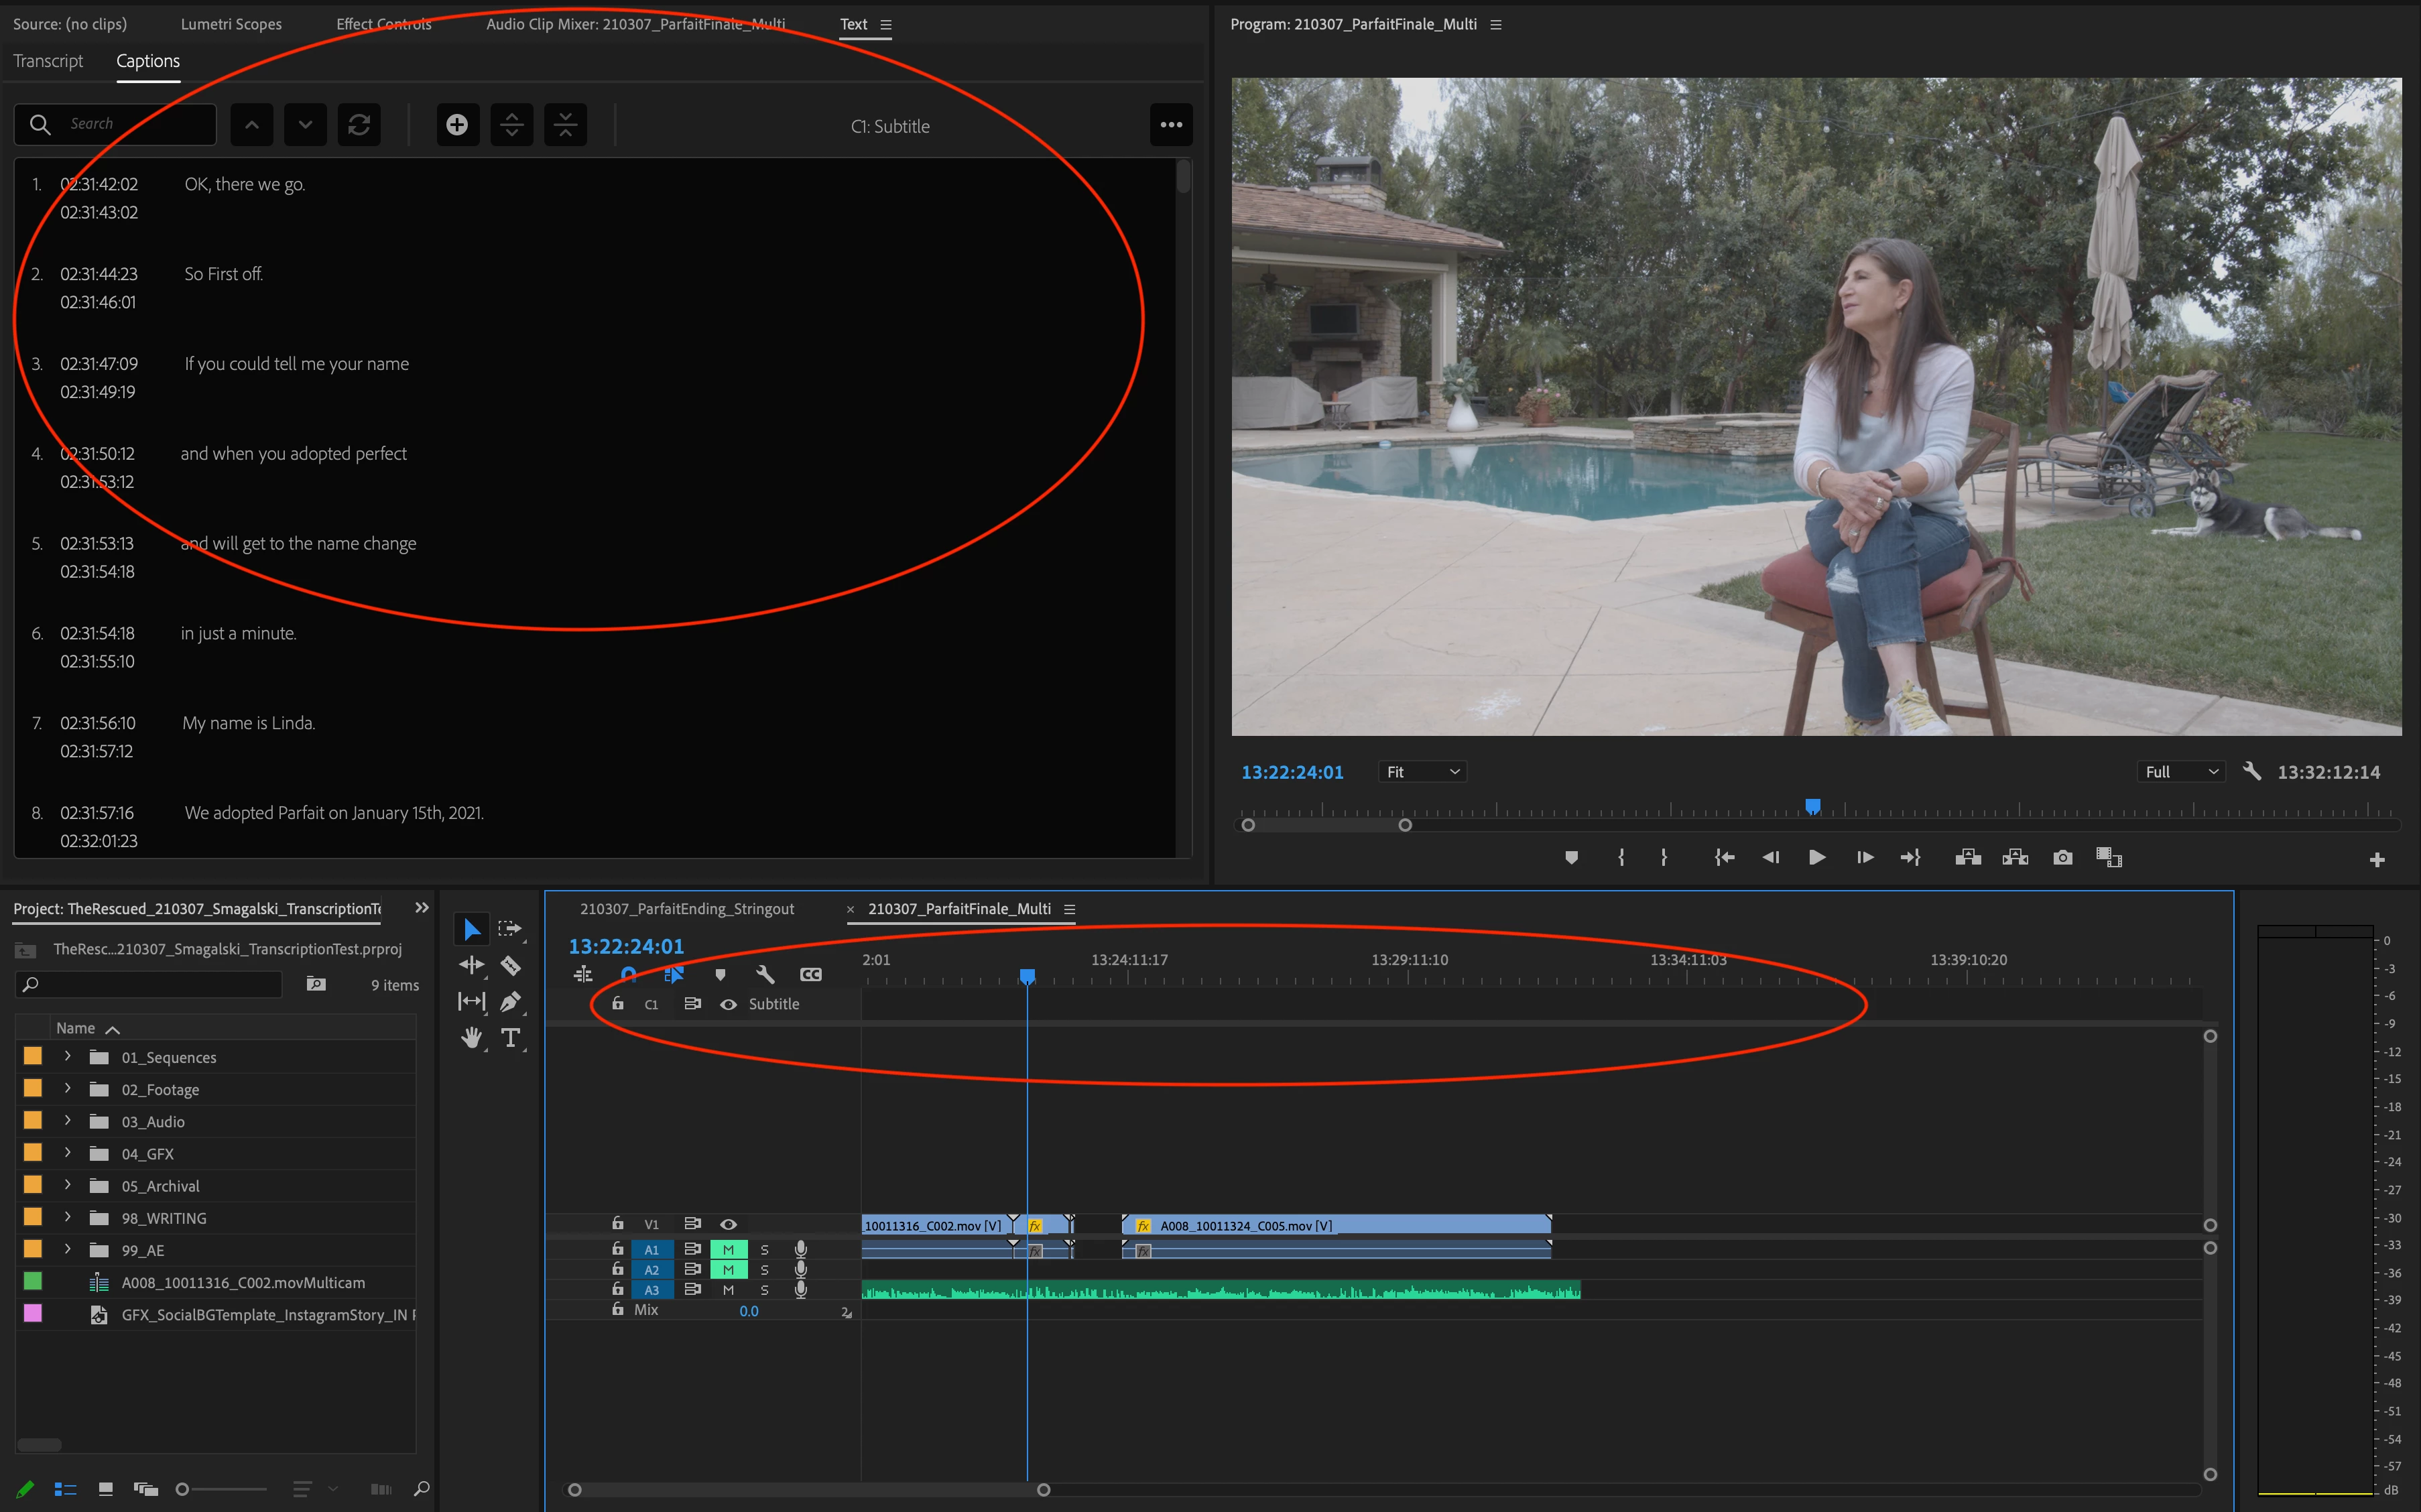Open the Lumetri Scopes panel tab

231,24
